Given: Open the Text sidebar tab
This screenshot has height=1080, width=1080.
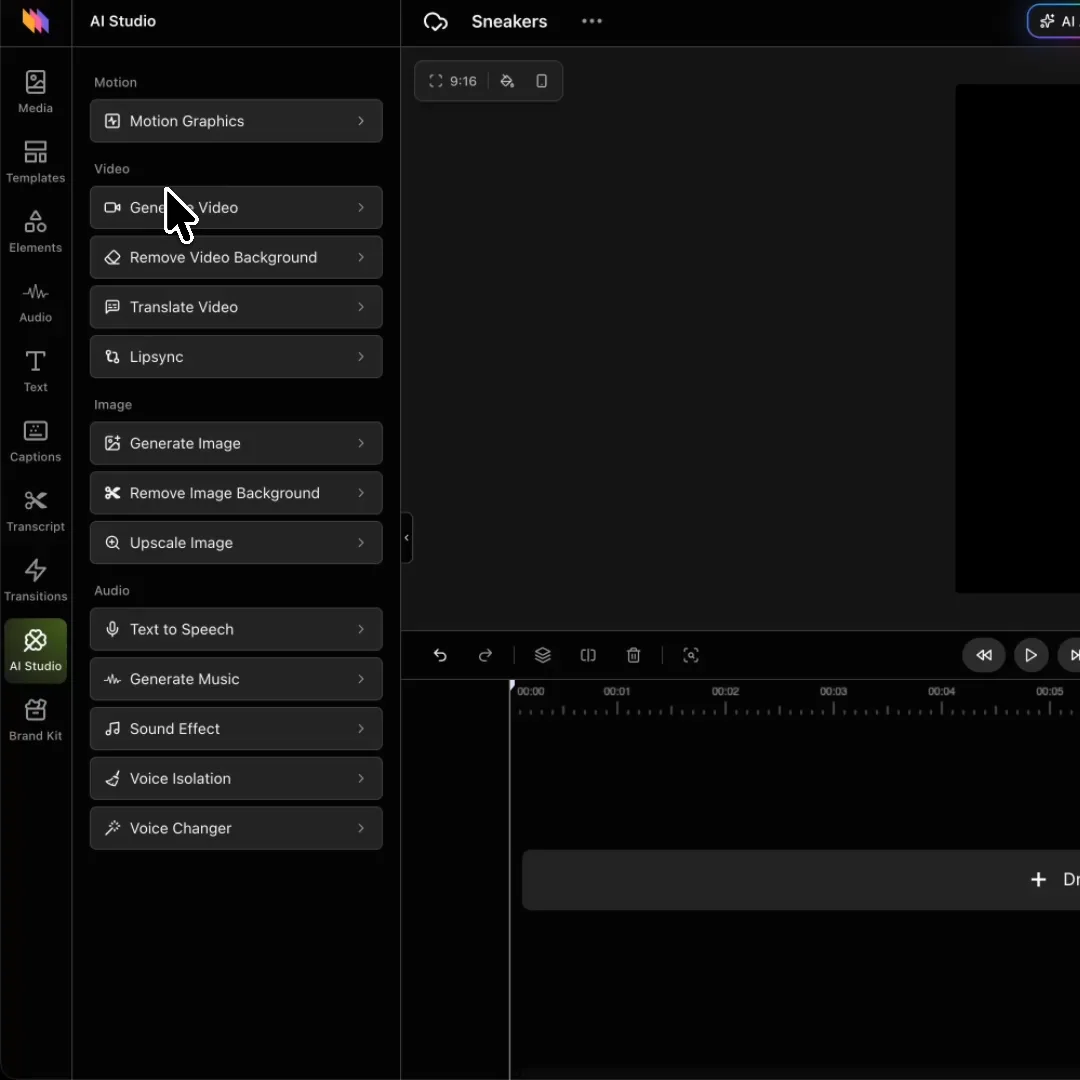Looking at the screenshot, I should pyautogui.click(x=35, y=371).
